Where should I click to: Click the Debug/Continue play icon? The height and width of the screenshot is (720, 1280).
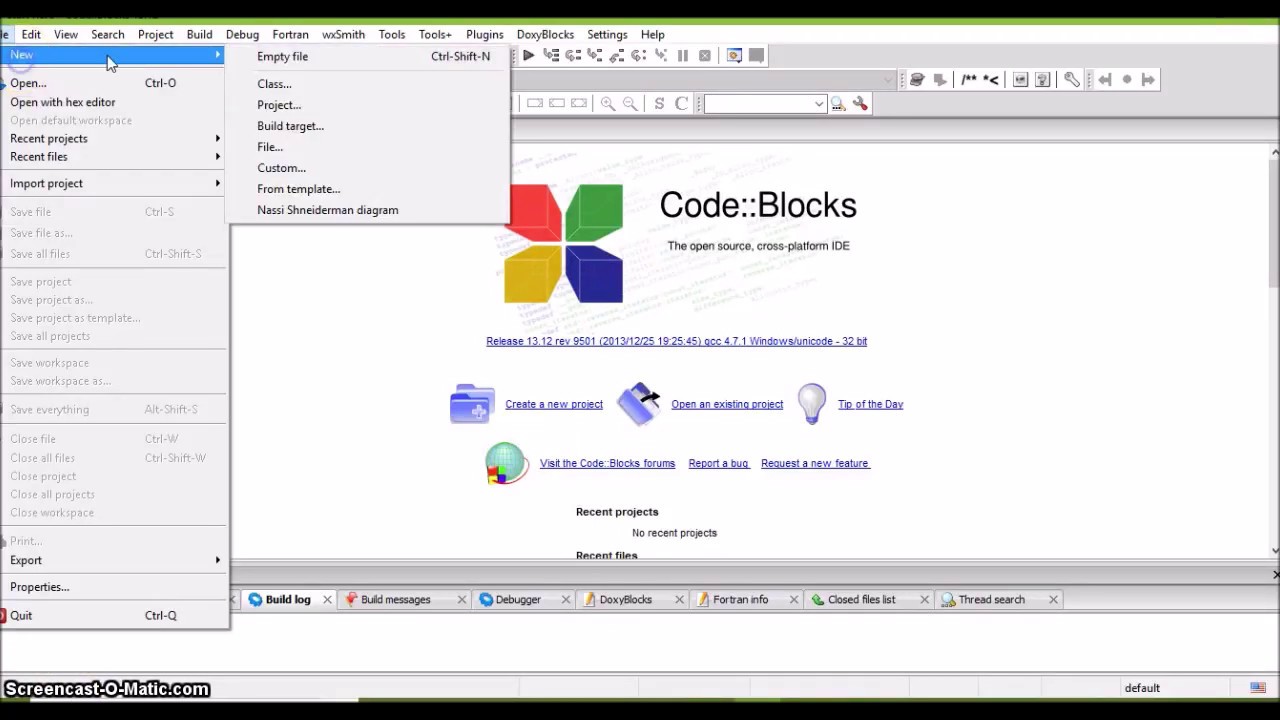coord(528,56)
